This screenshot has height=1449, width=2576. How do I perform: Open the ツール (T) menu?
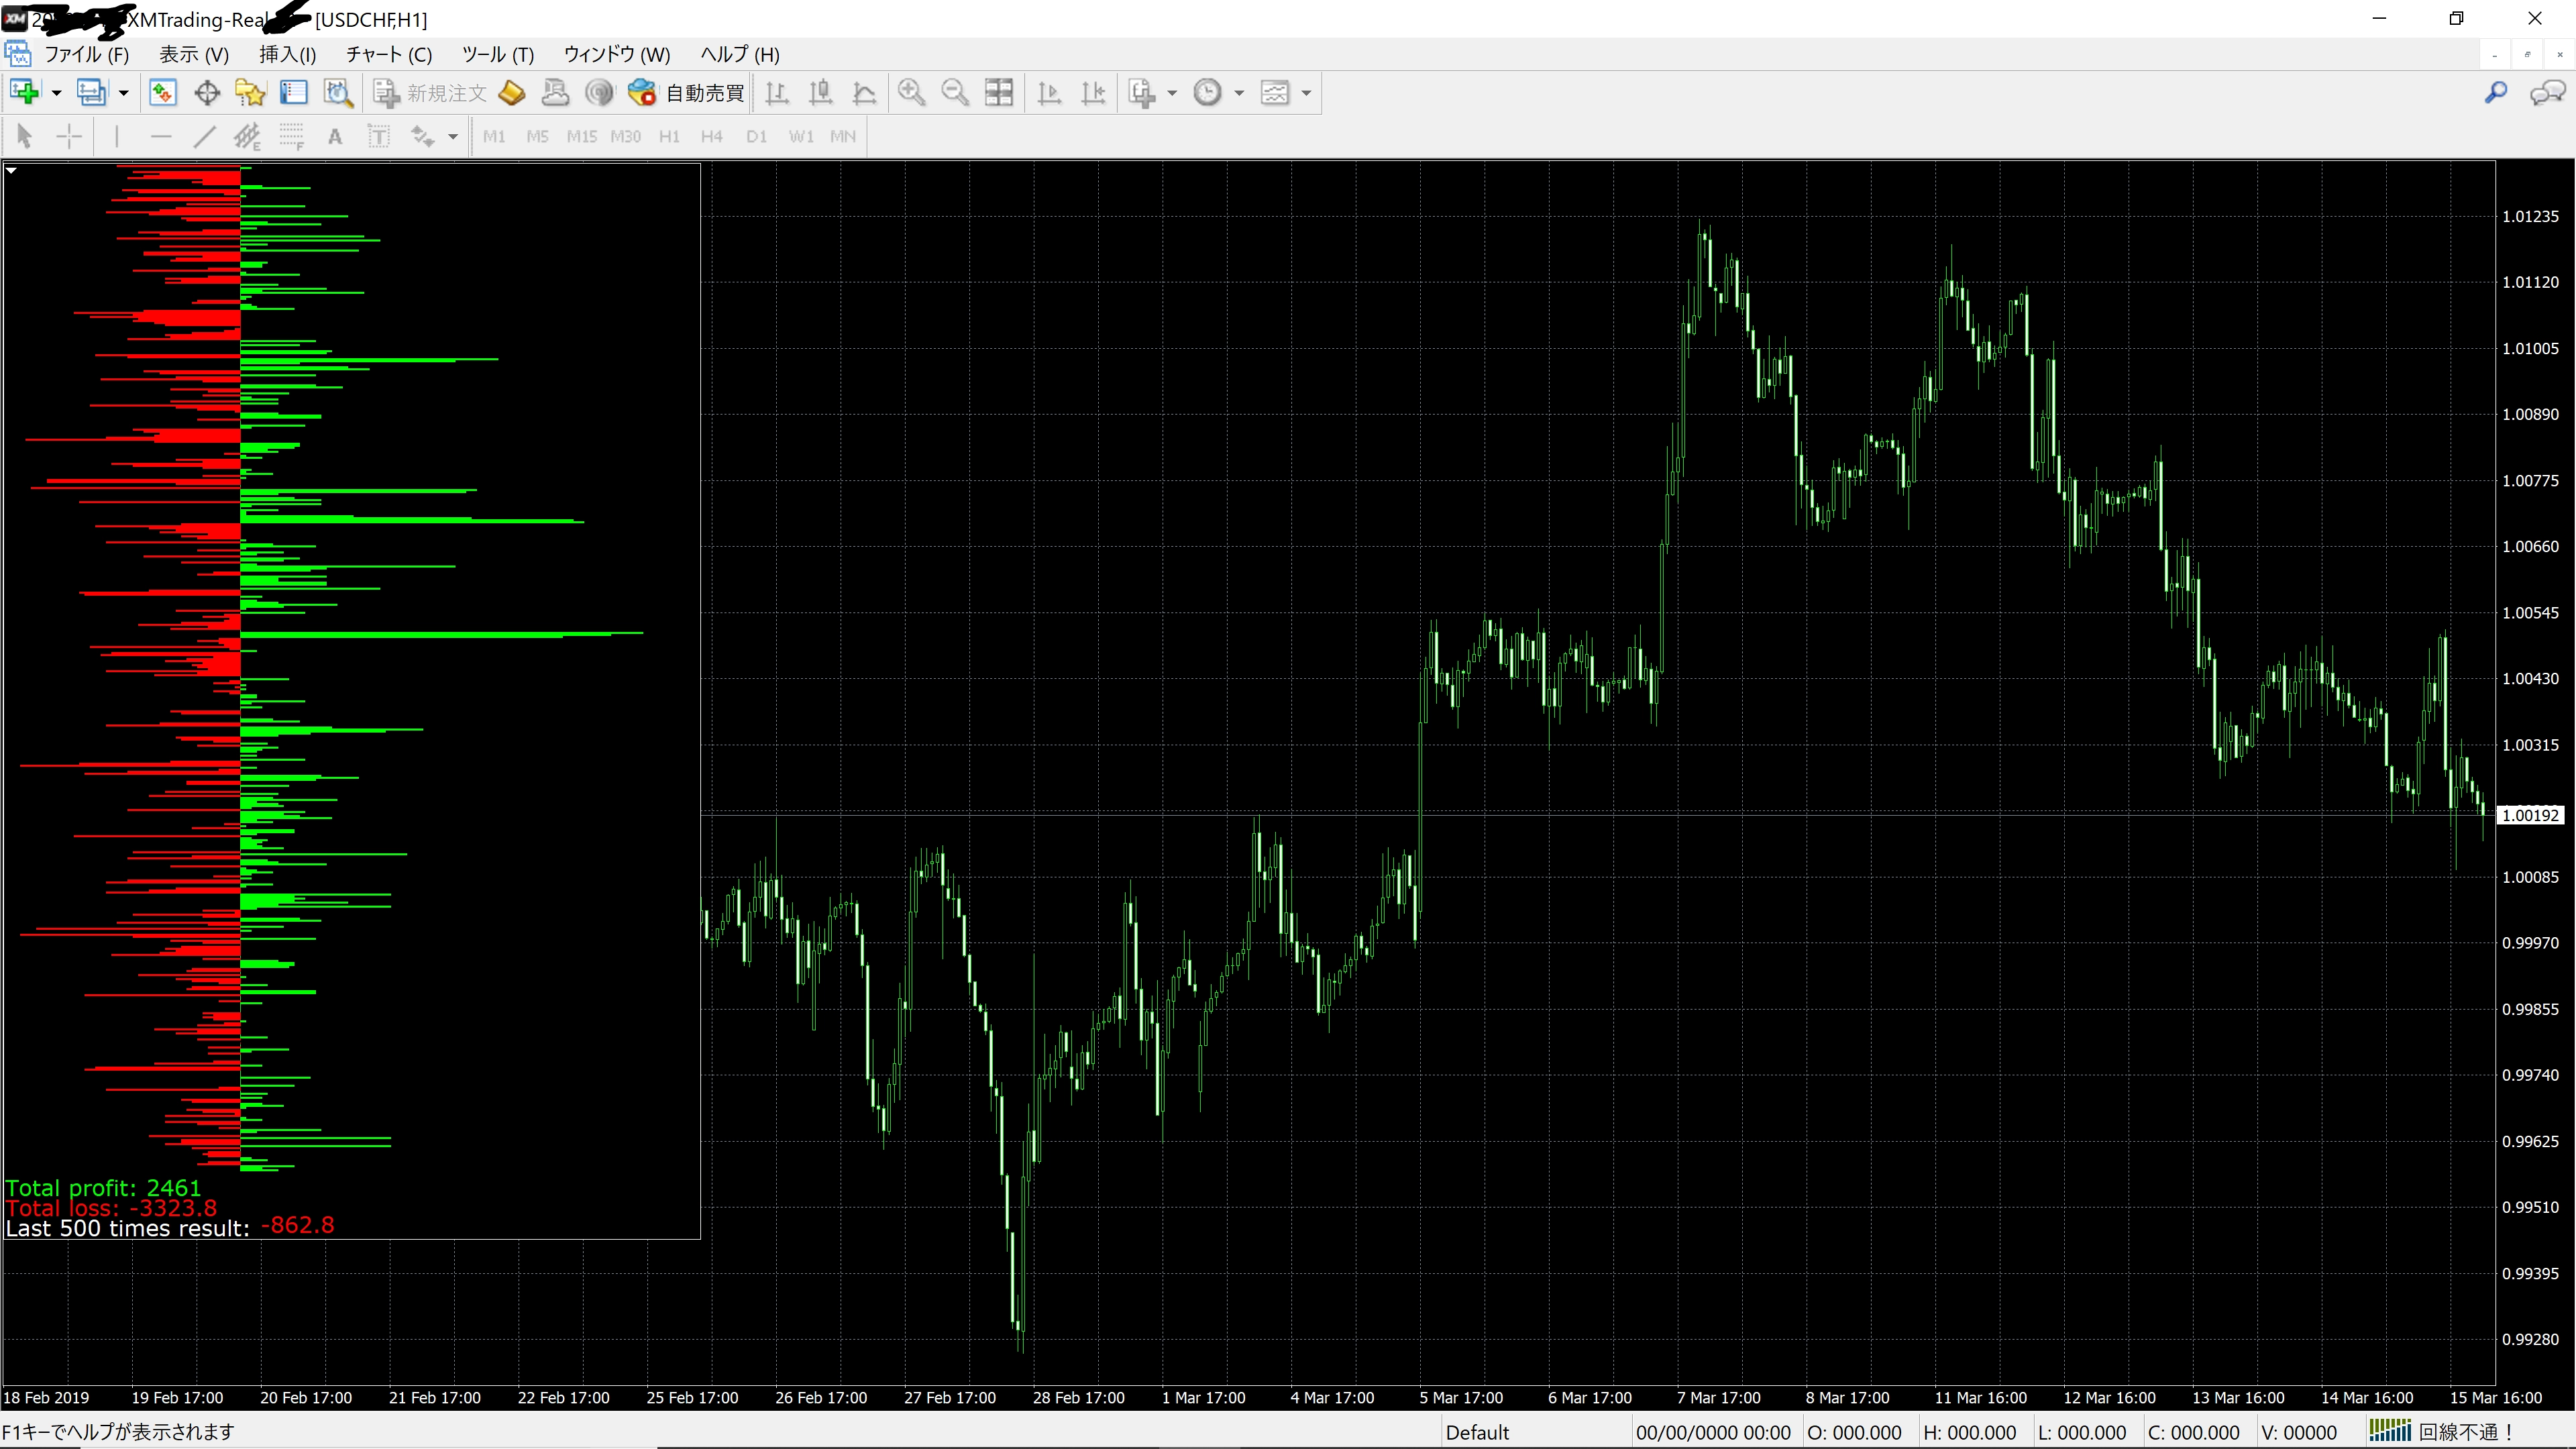[x=497, y=54]
